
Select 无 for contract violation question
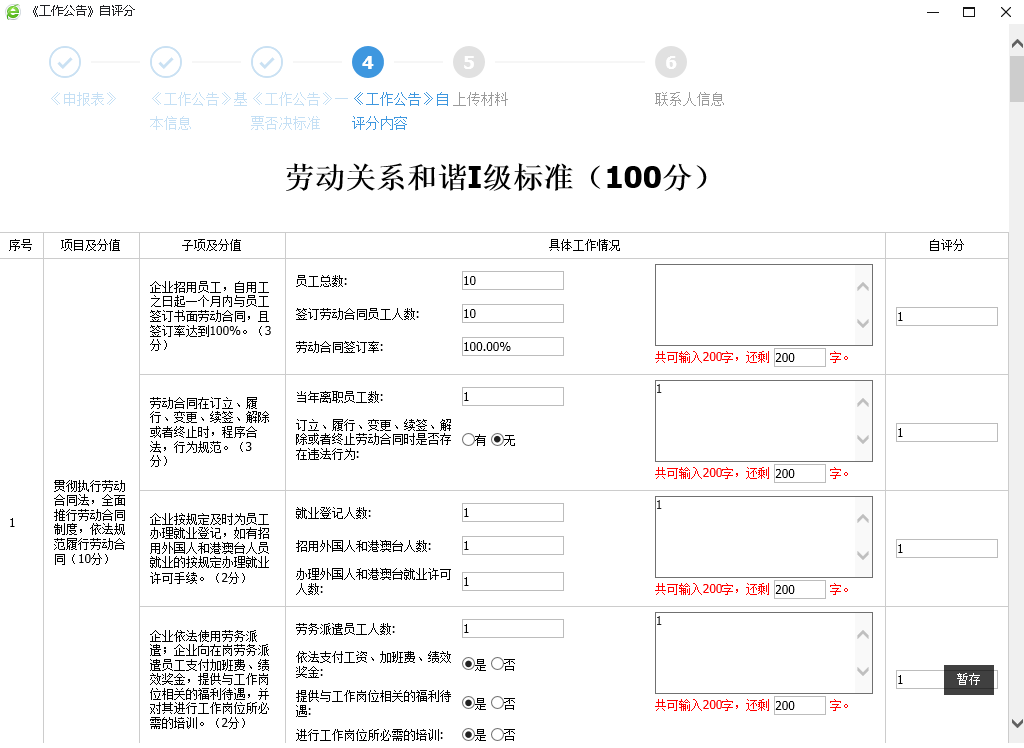pyautogui.click(x=497, y=440)
